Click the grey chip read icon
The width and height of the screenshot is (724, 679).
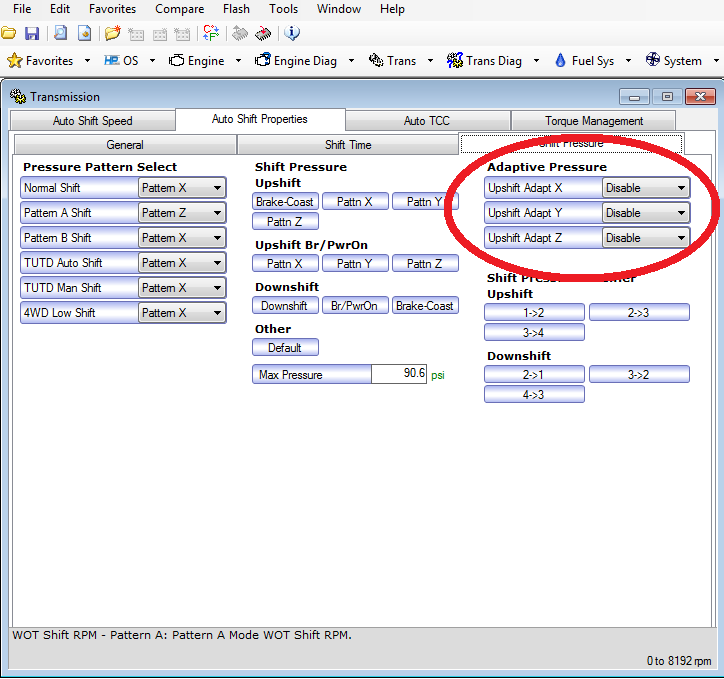240,33
